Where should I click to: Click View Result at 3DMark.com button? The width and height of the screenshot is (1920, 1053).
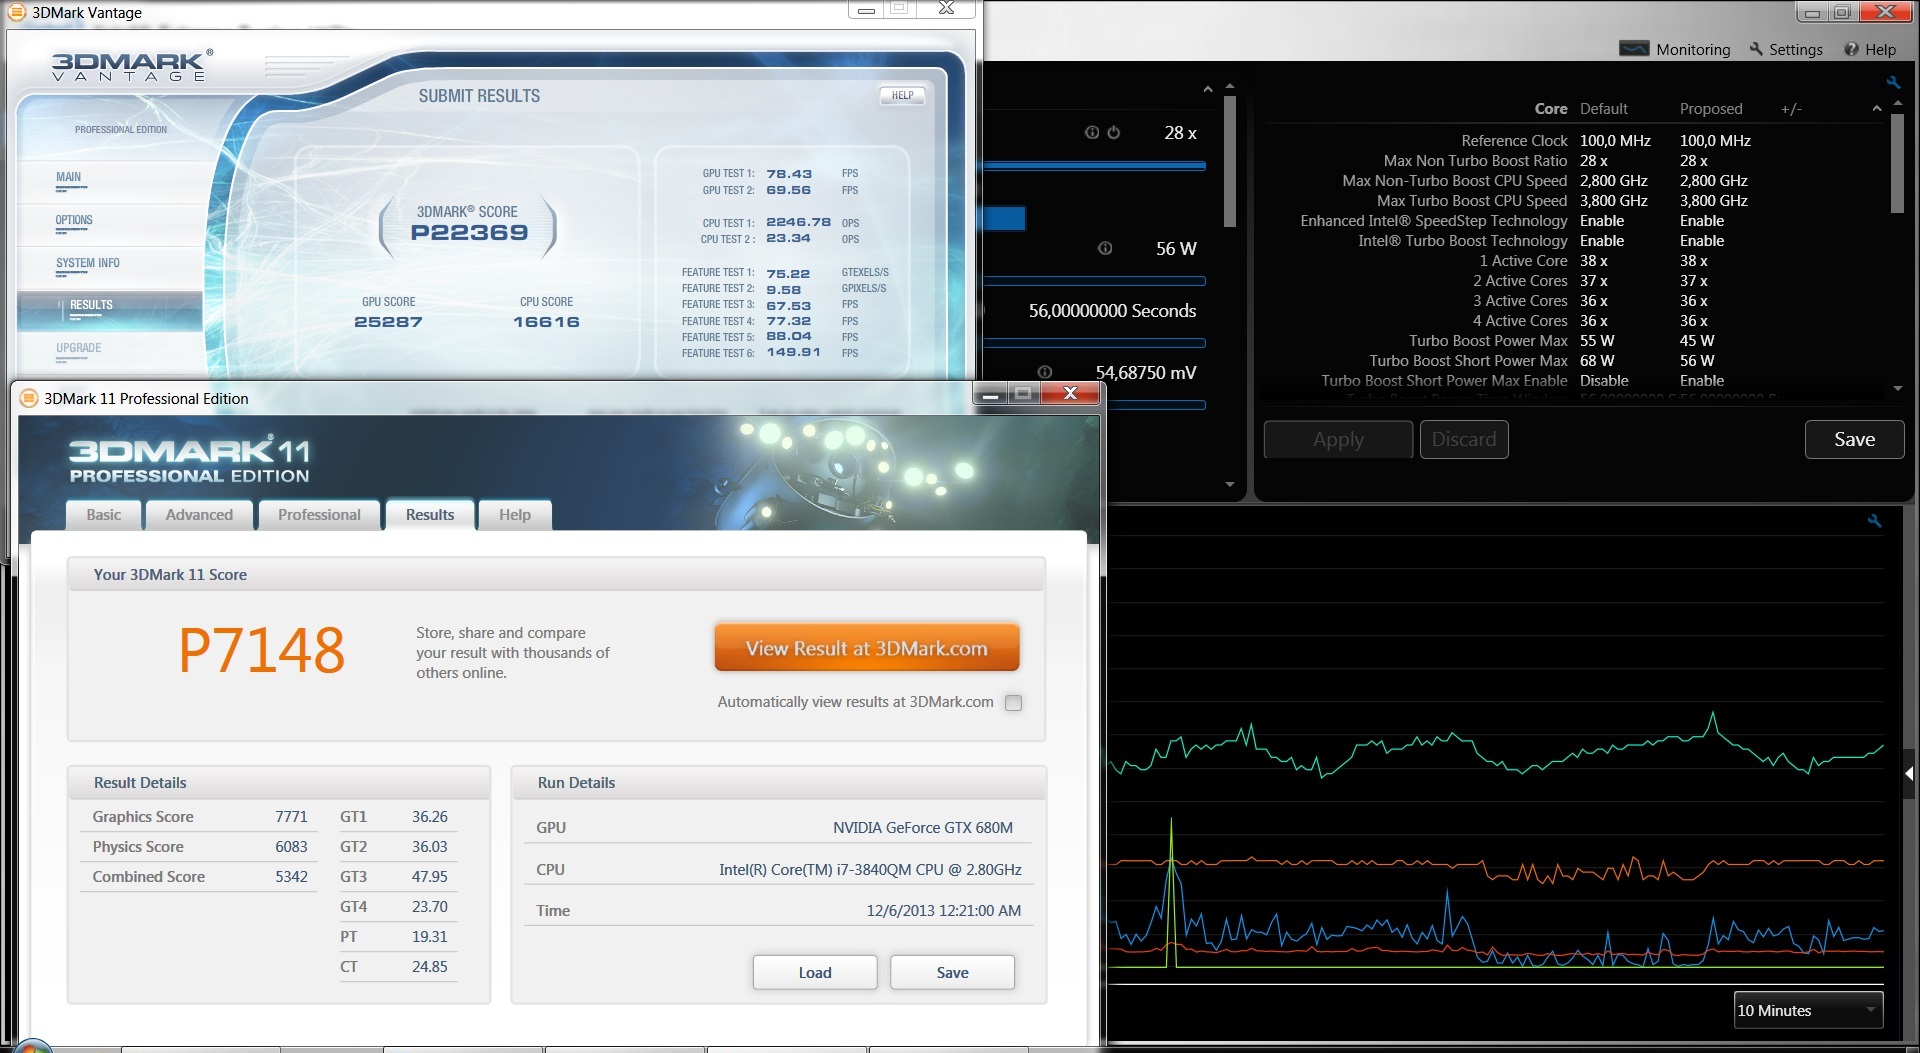[x=867, y=648]
